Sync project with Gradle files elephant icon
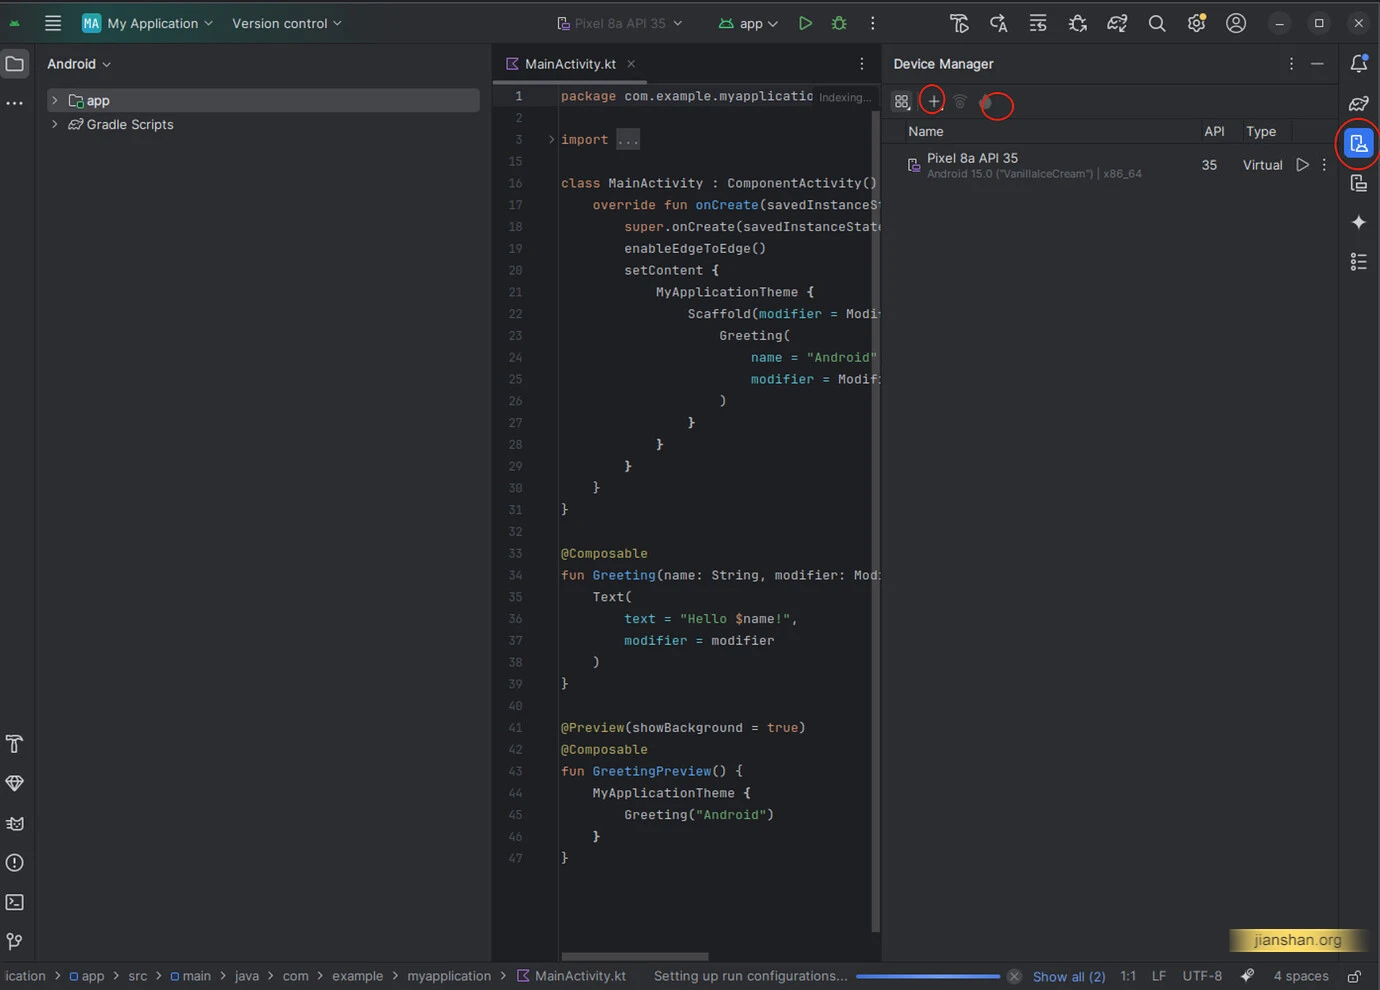The width and height of the screenshot is (1380, 990). pyautogui.click(x=1117, y=23)
